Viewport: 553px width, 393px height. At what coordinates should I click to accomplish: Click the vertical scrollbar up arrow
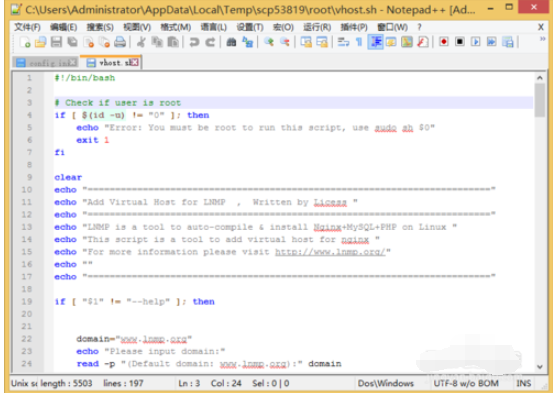point(540,78)
